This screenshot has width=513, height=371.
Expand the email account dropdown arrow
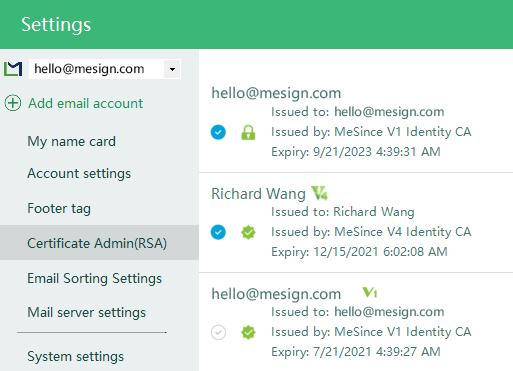coord(172,69)
